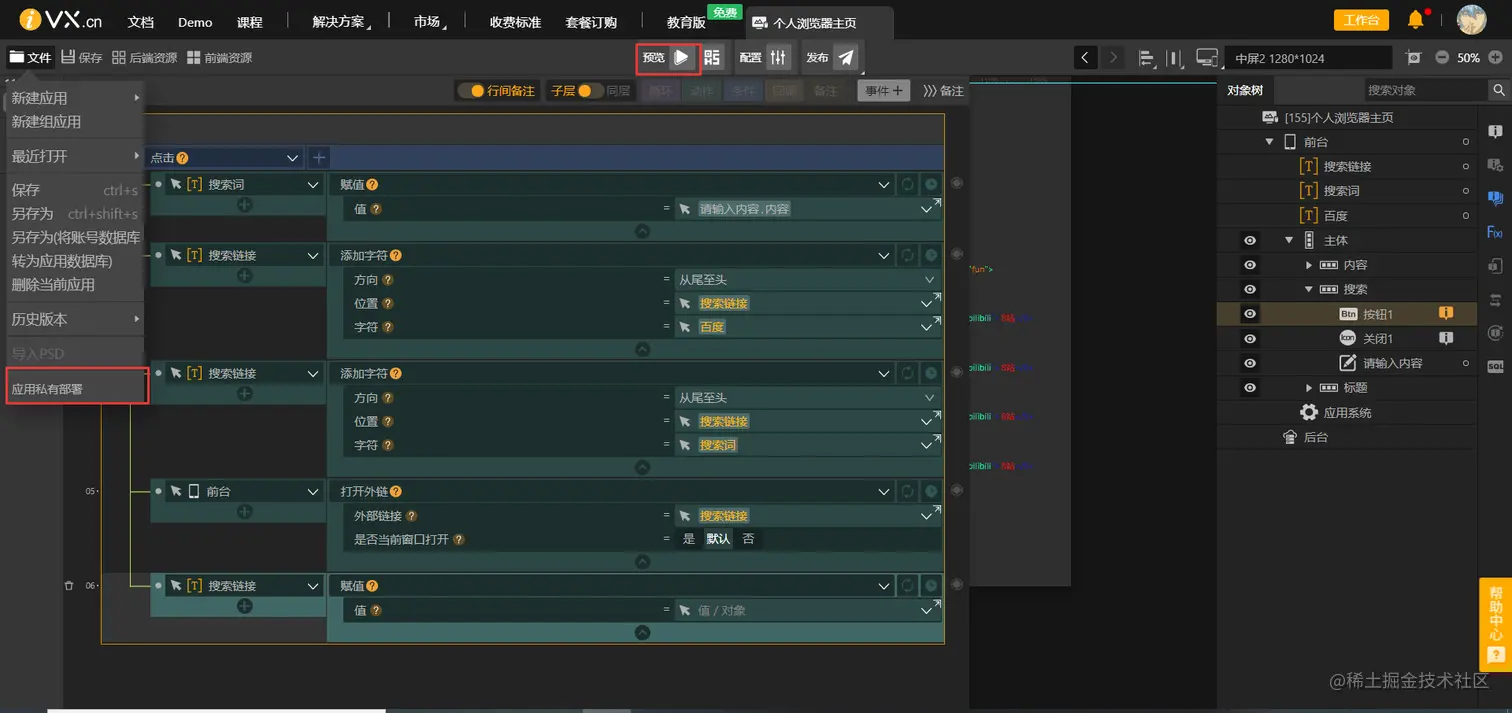Select 后台 in object tree
Image resolution: width=1512 pixels, height=713 pixels.
1316,437
